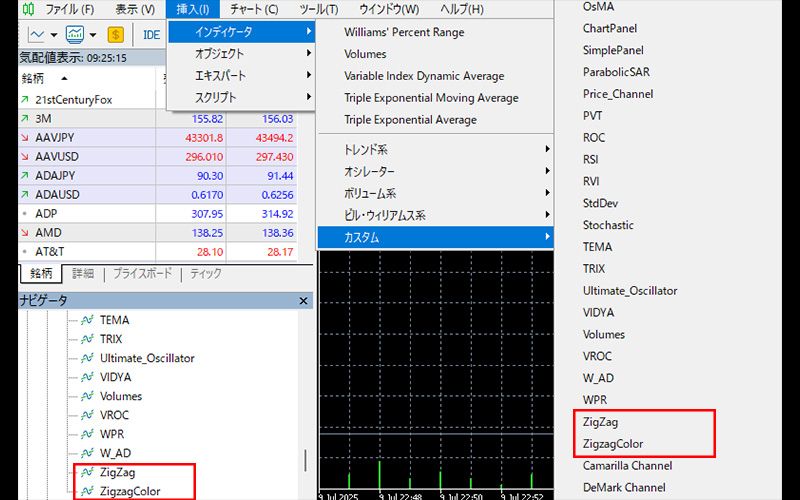Select オブジェクト in the insert menu
800x500 pixels.
[x=219, y=54]
